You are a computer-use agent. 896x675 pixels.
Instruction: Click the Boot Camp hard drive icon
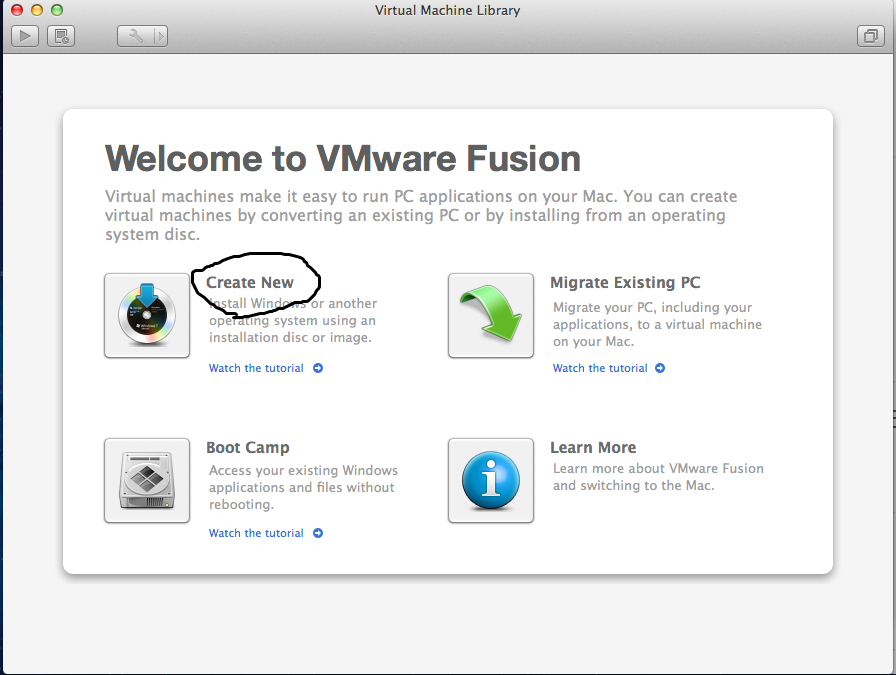[147, 480]
